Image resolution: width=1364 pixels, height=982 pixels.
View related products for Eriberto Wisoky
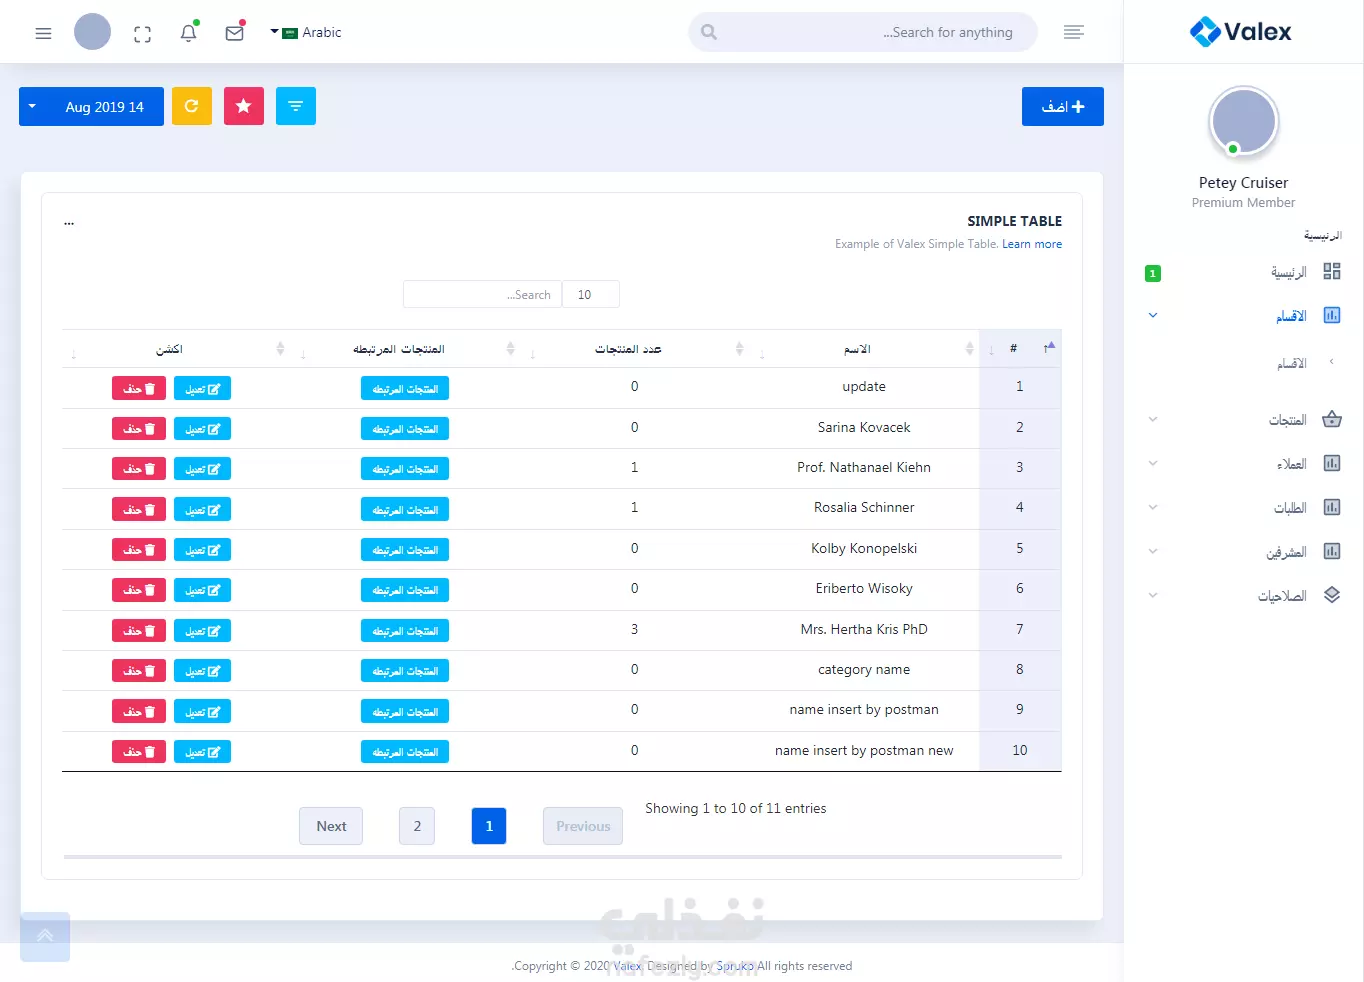(x=405, y=590)
